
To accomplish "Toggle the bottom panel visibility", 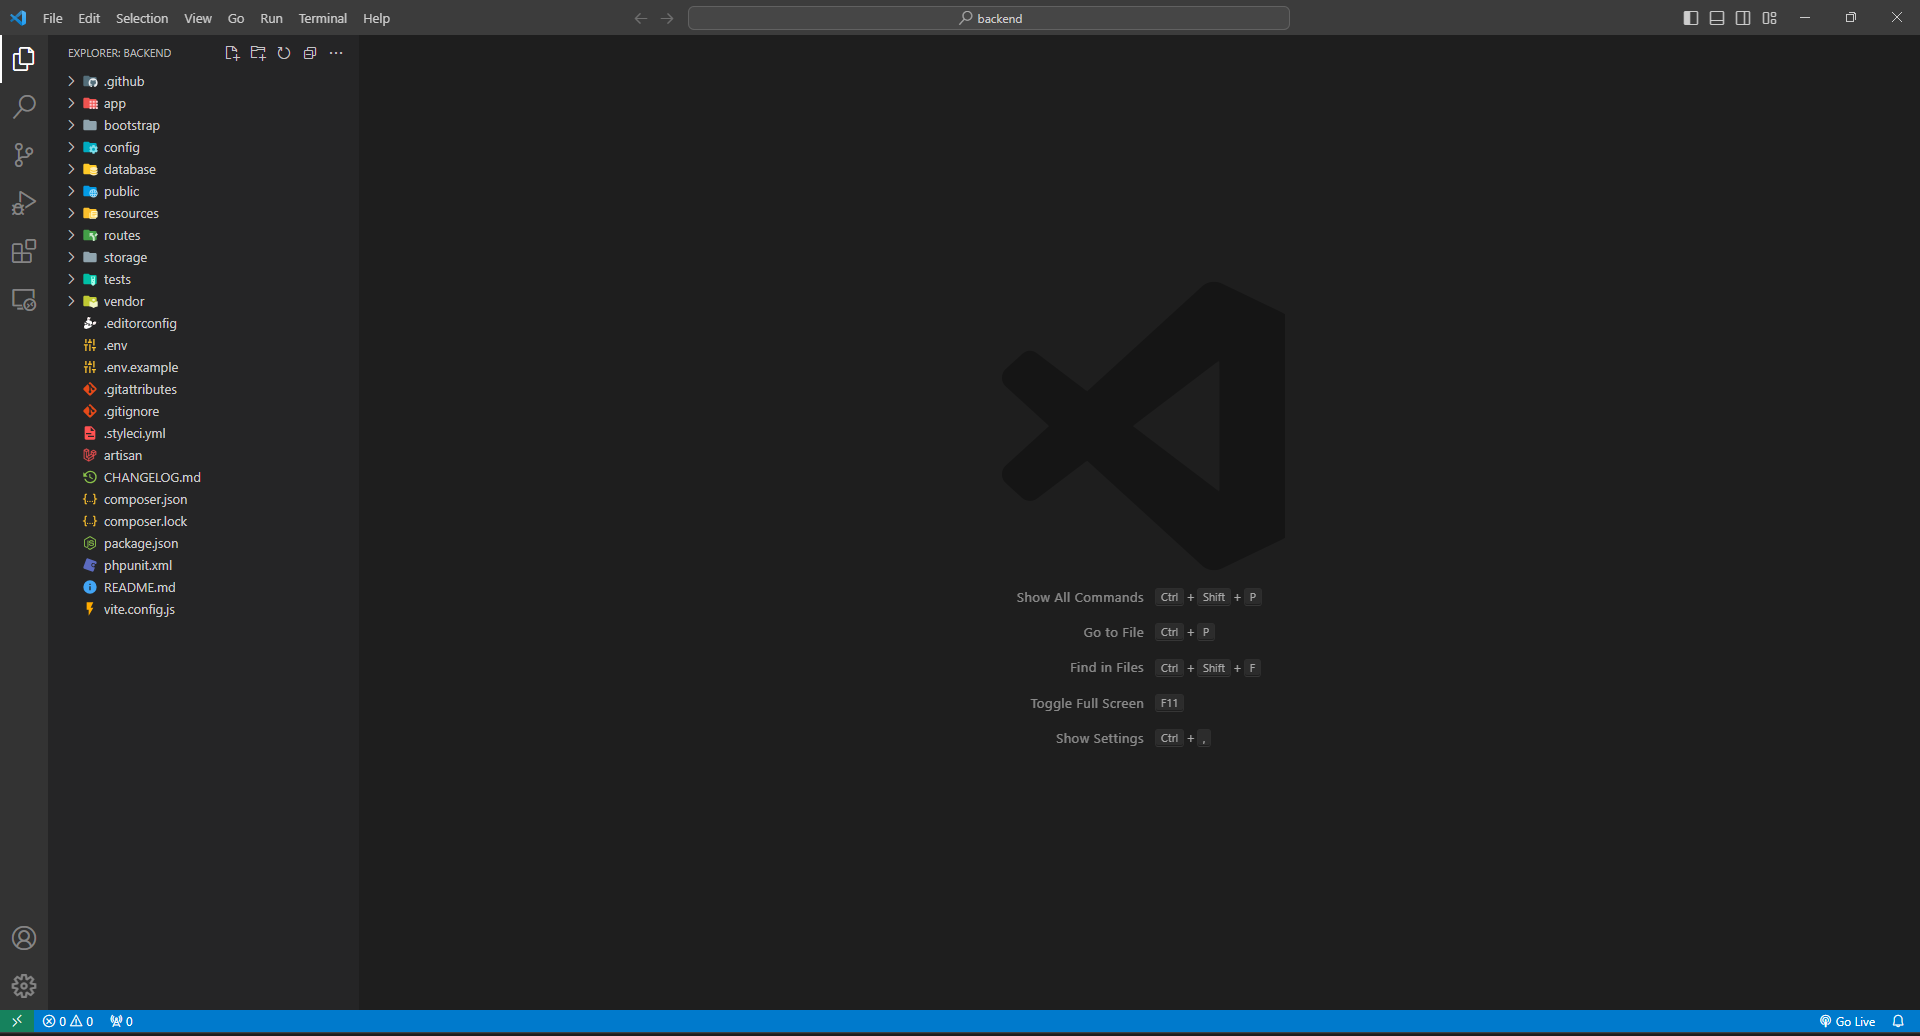I will click(1717, 18).
